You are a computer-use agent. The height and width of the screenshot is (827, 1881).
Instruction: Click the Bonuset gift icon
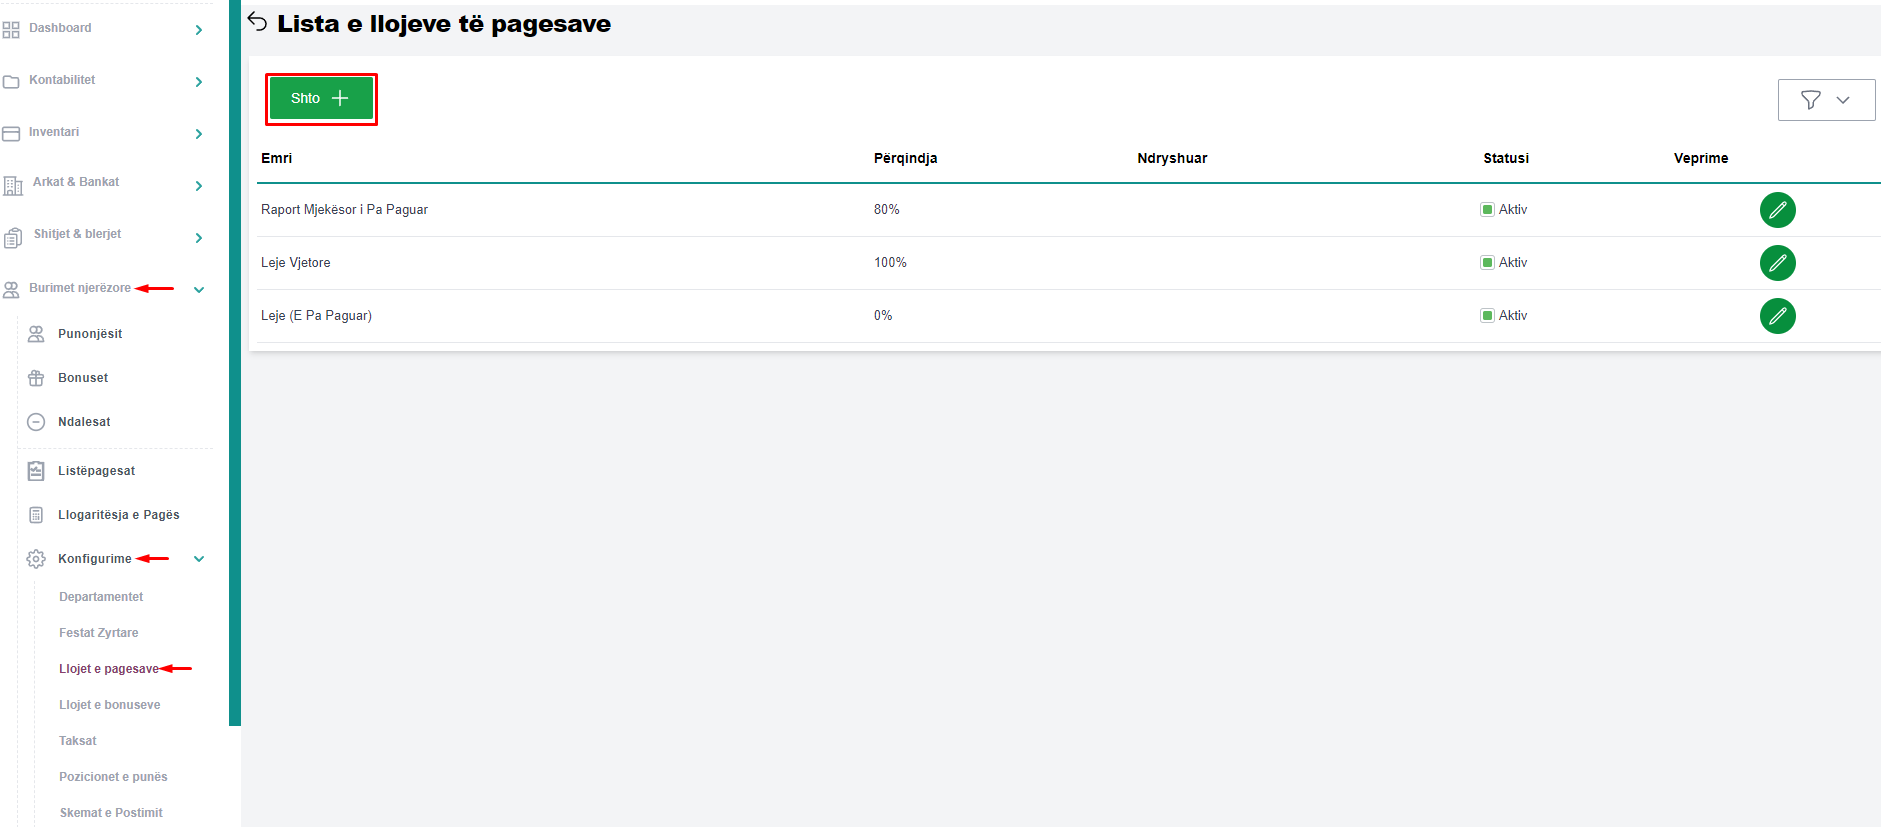point(36,378)
